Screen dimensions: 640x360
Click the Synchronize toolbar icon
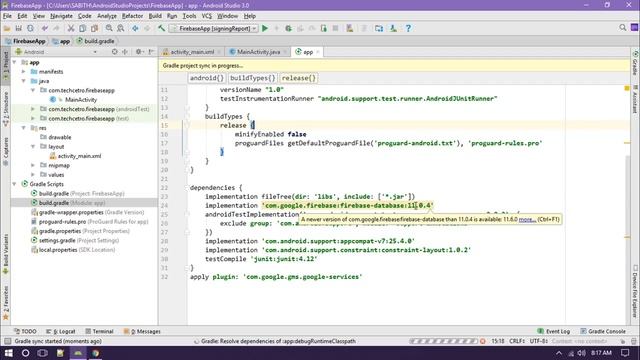(x=30, y=28)
